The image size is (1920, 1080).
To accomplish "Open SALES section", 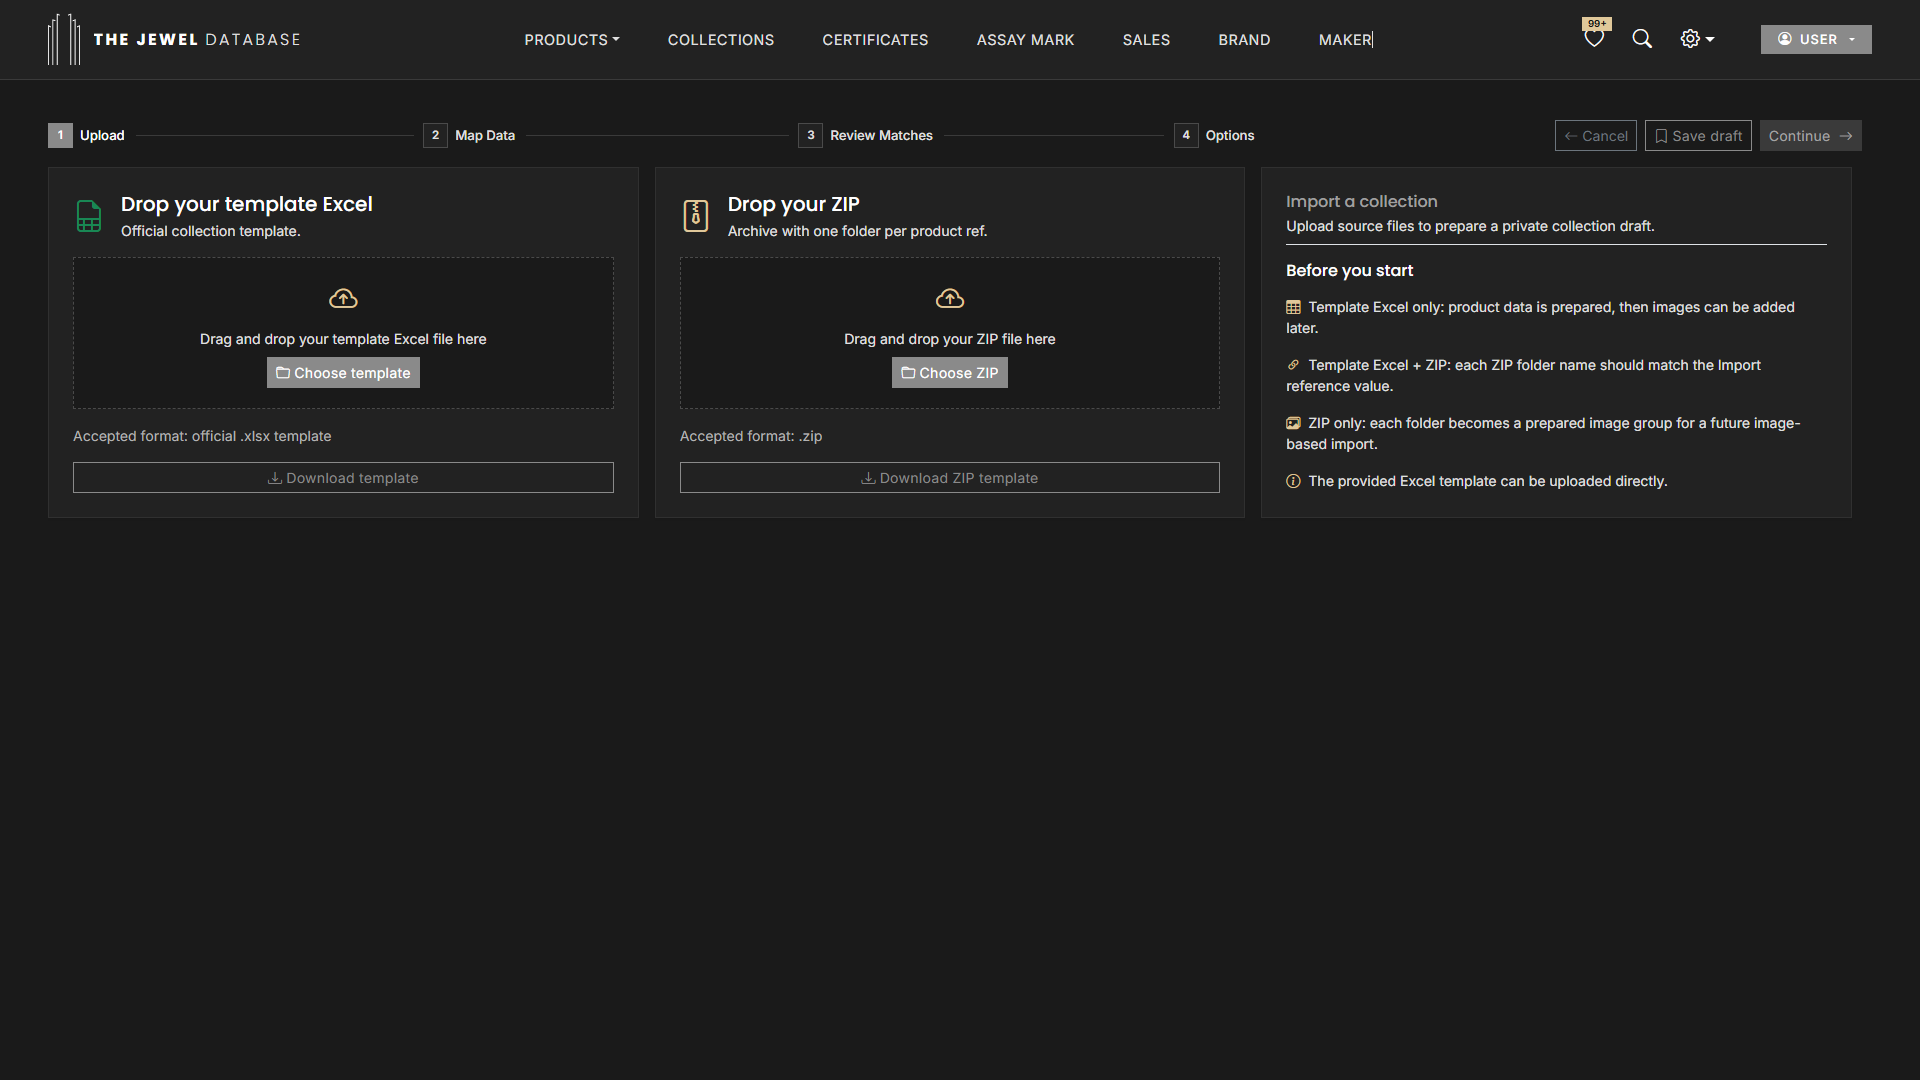I will (x=1146, y=40).
